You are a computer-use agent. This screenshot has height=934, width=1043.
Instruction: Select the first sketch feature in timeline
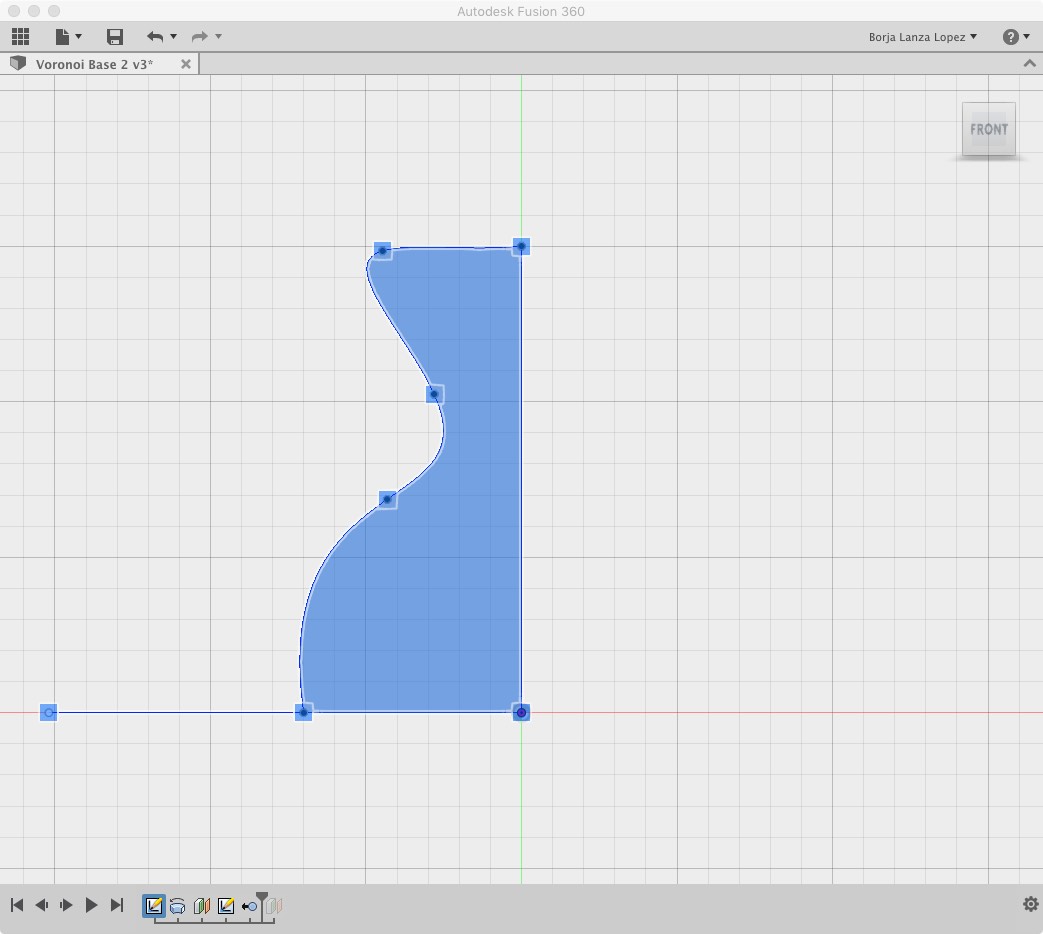[x=154, y=905]
